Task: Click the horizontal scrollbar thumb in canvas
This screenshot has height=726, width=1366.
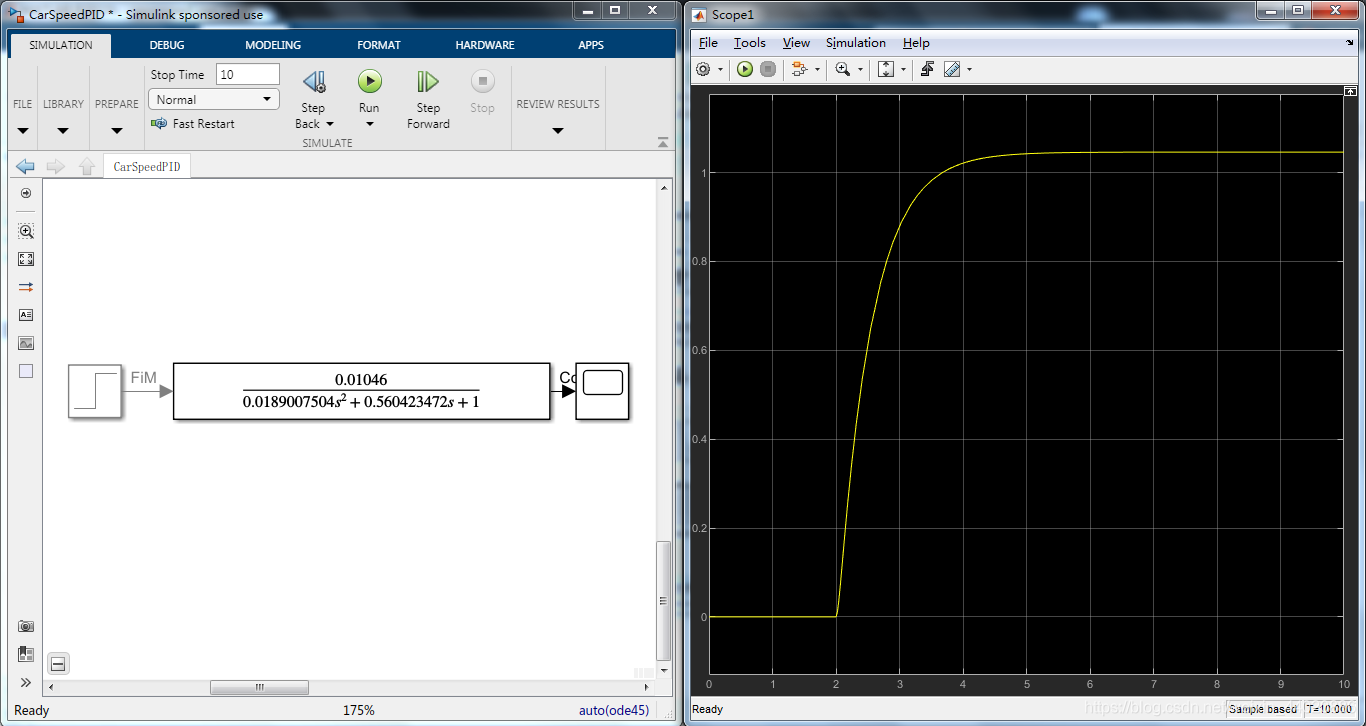Action: tap(259, 688)
